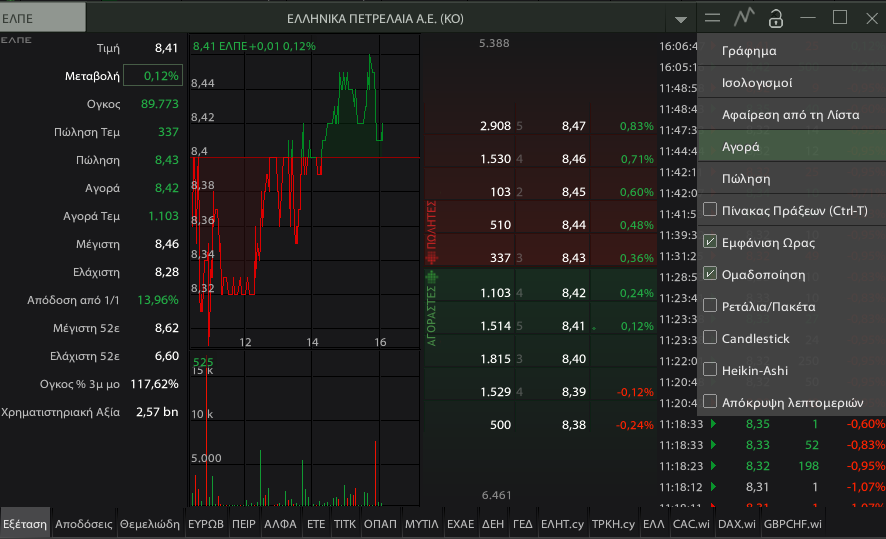This screenshot has width=886, height=539.
Task: Uncheck Εμφάνιση Ωρας checkbox
Action: [710, 242]
